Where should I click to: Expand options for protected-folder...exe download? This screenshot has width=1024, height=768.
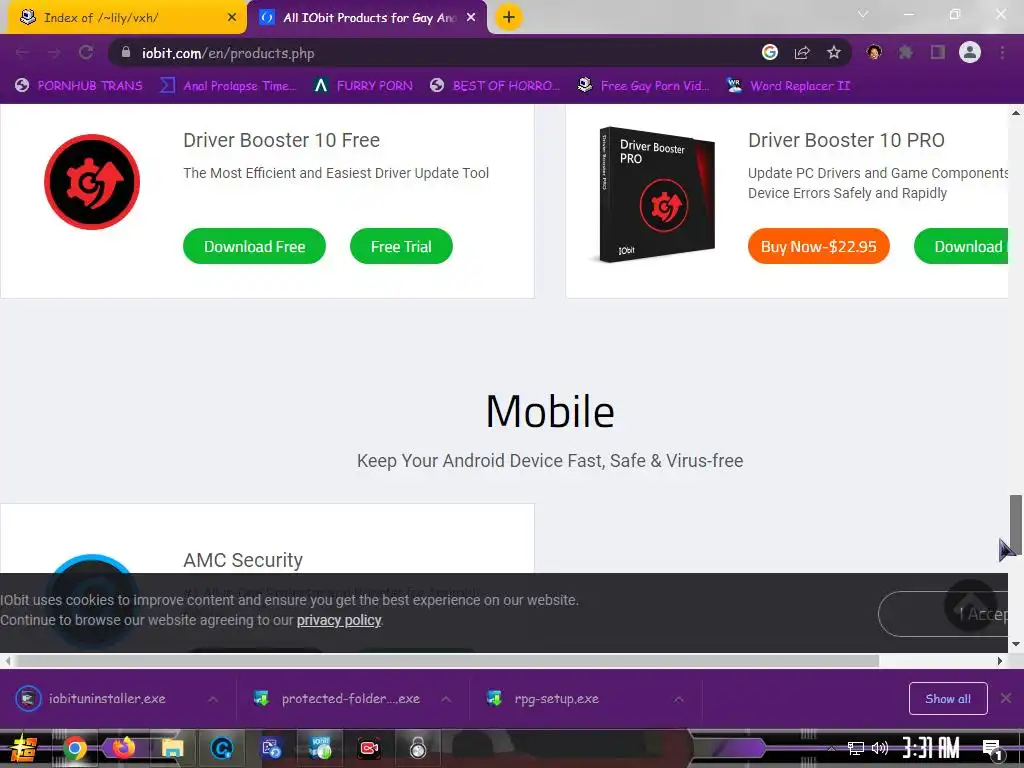[446, 699]
